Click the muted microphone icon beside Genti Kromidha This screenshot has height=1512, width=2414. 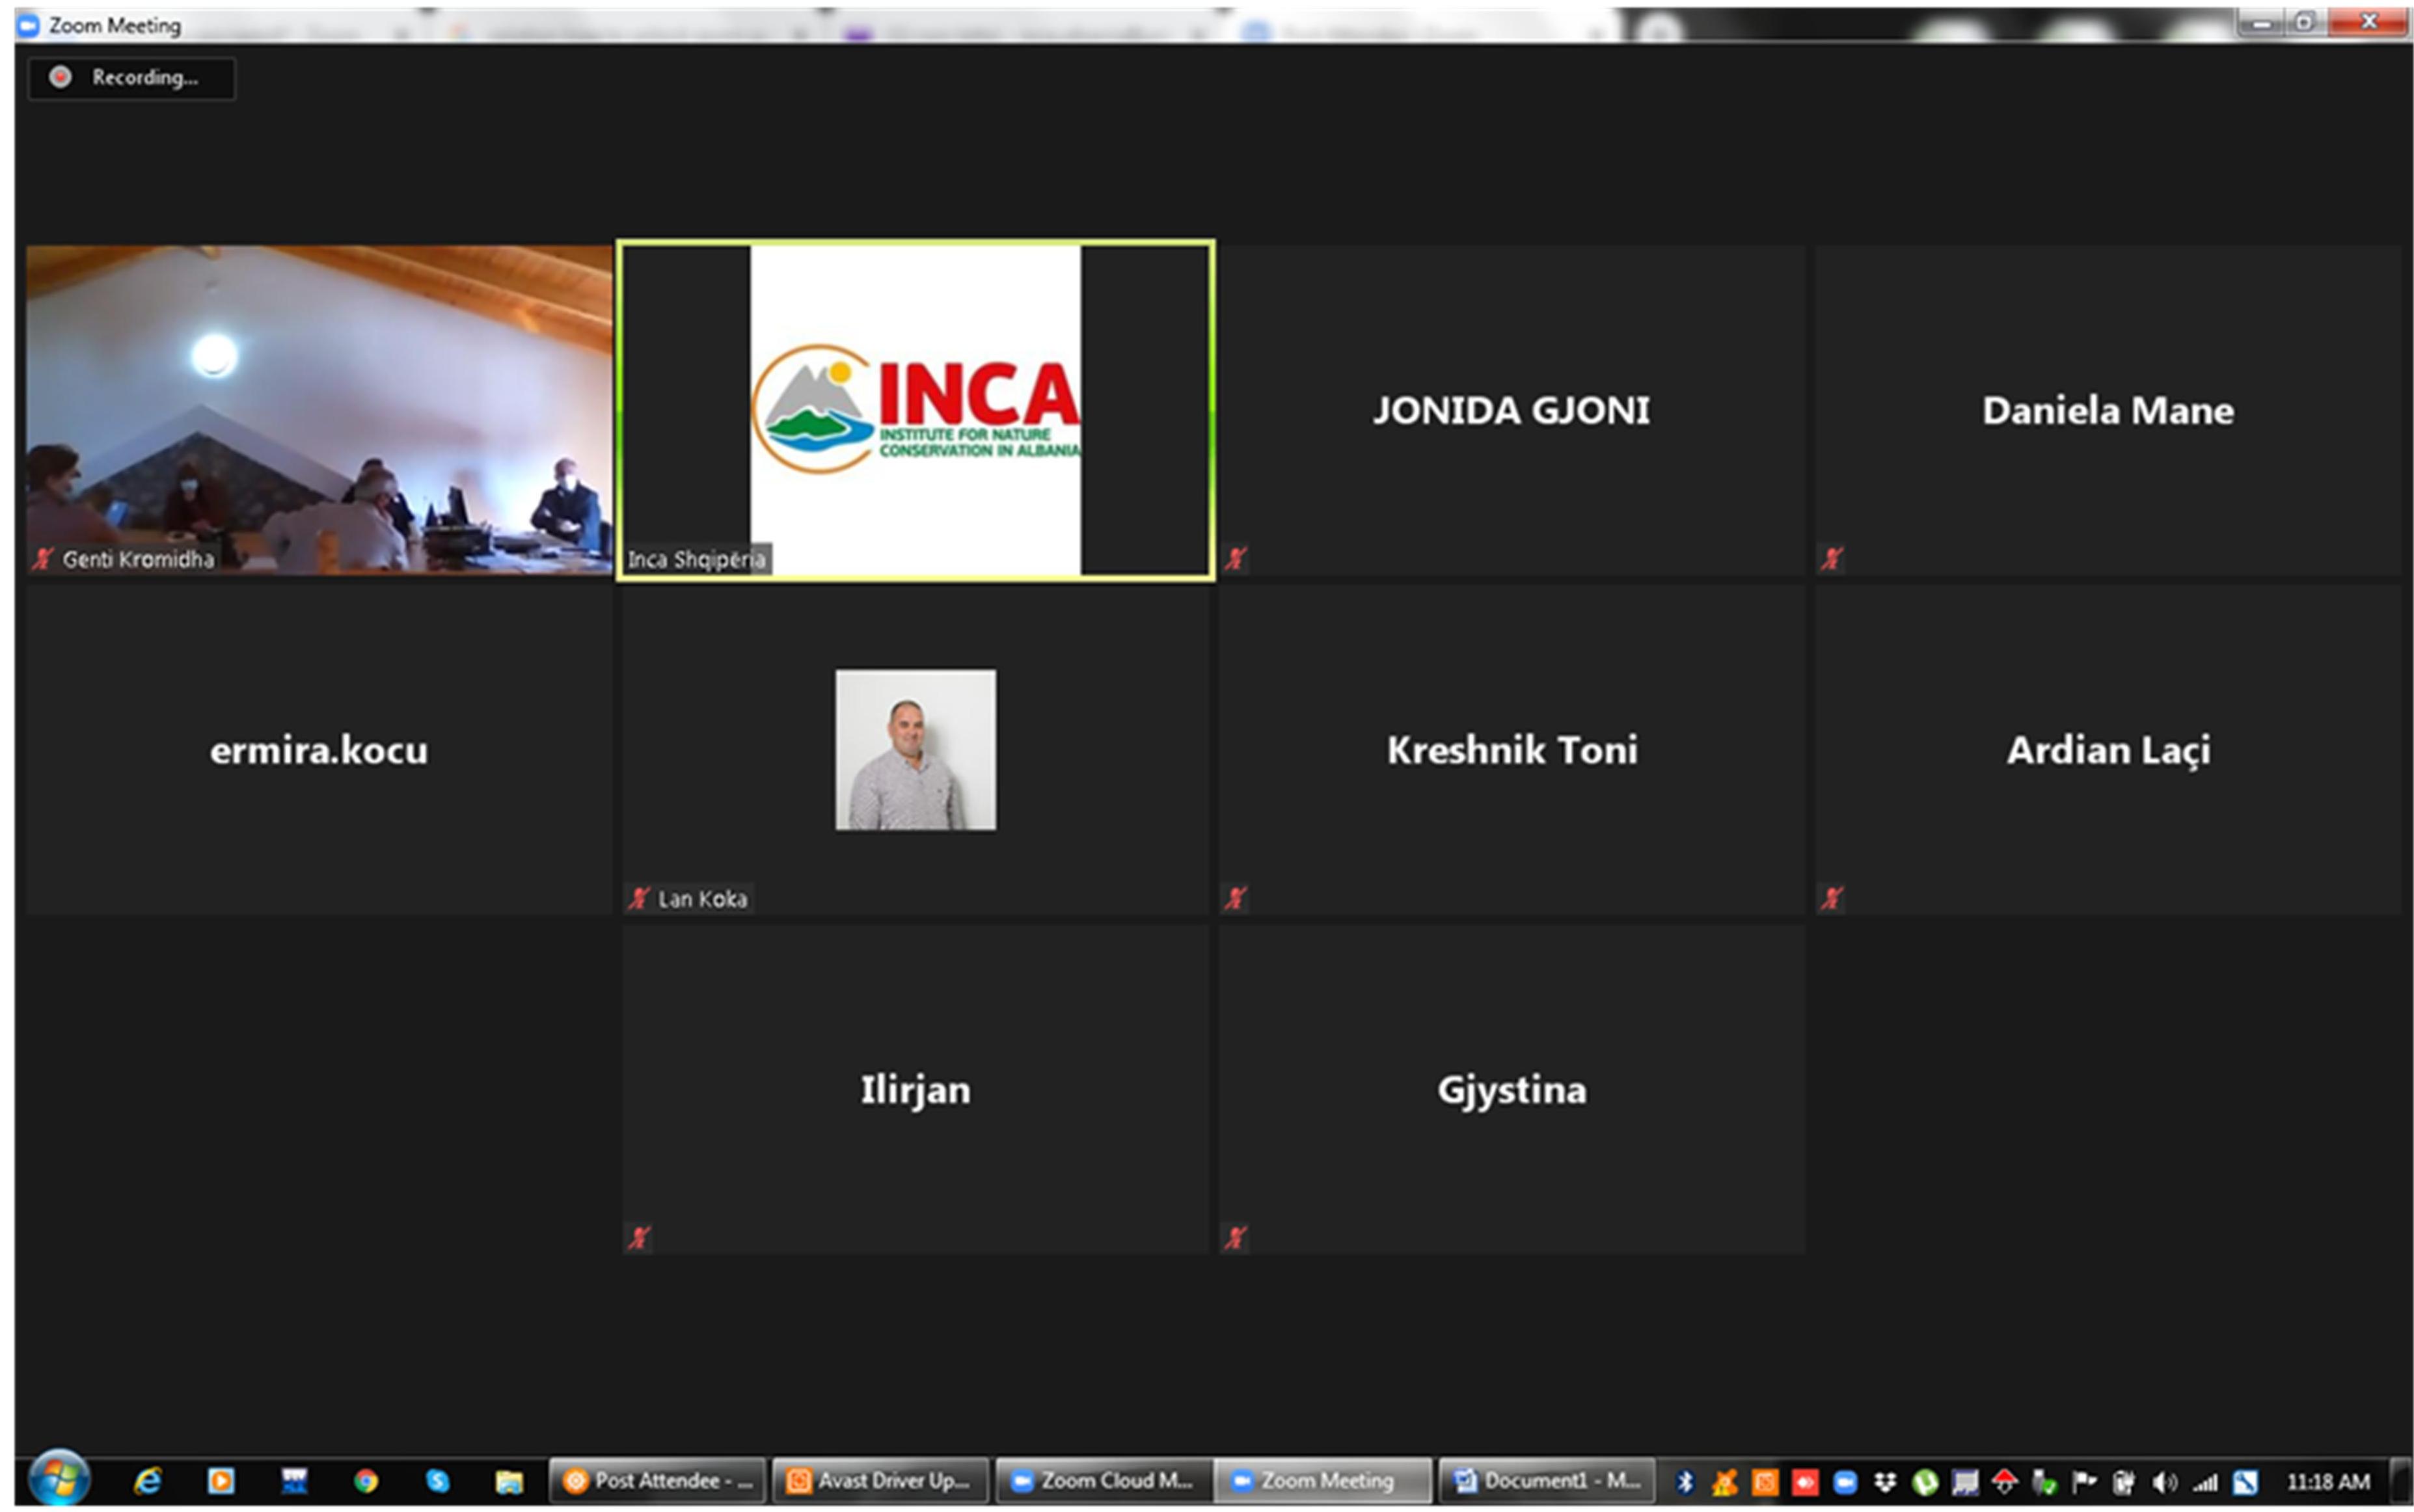tap(42, 559)
